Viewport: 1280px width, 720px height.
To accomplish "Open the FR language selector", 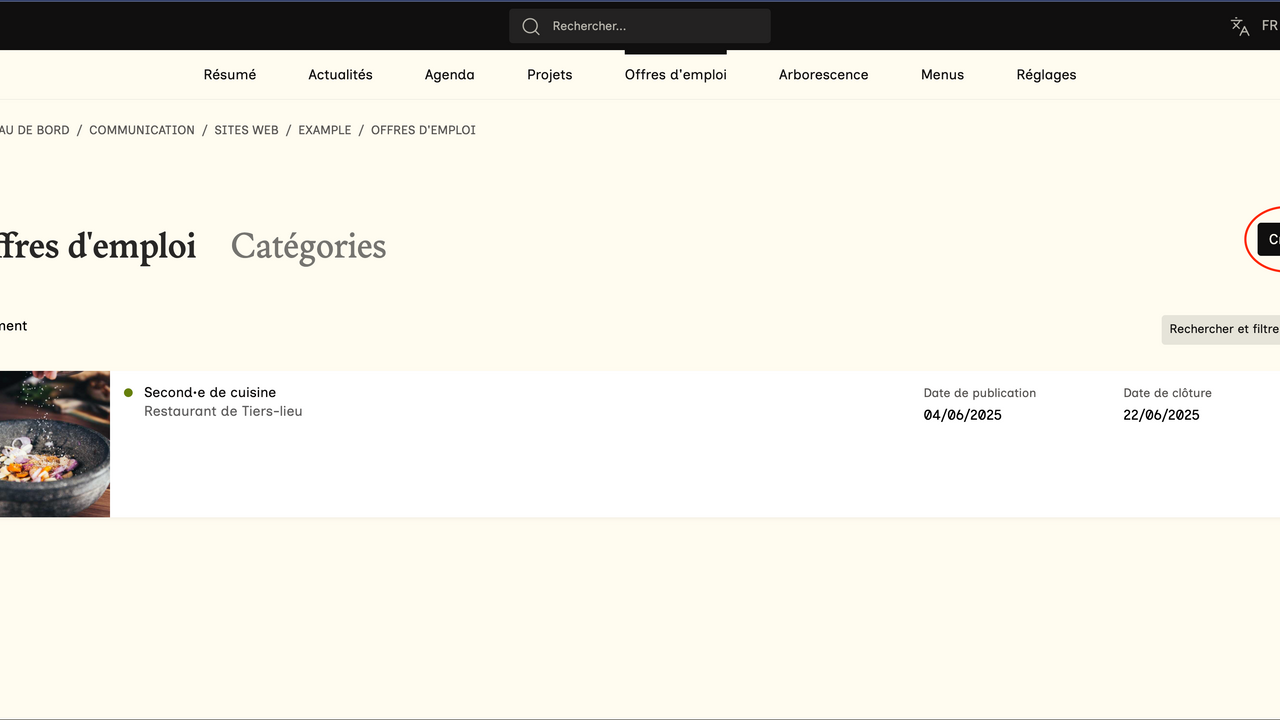I will pos(1269,26).
